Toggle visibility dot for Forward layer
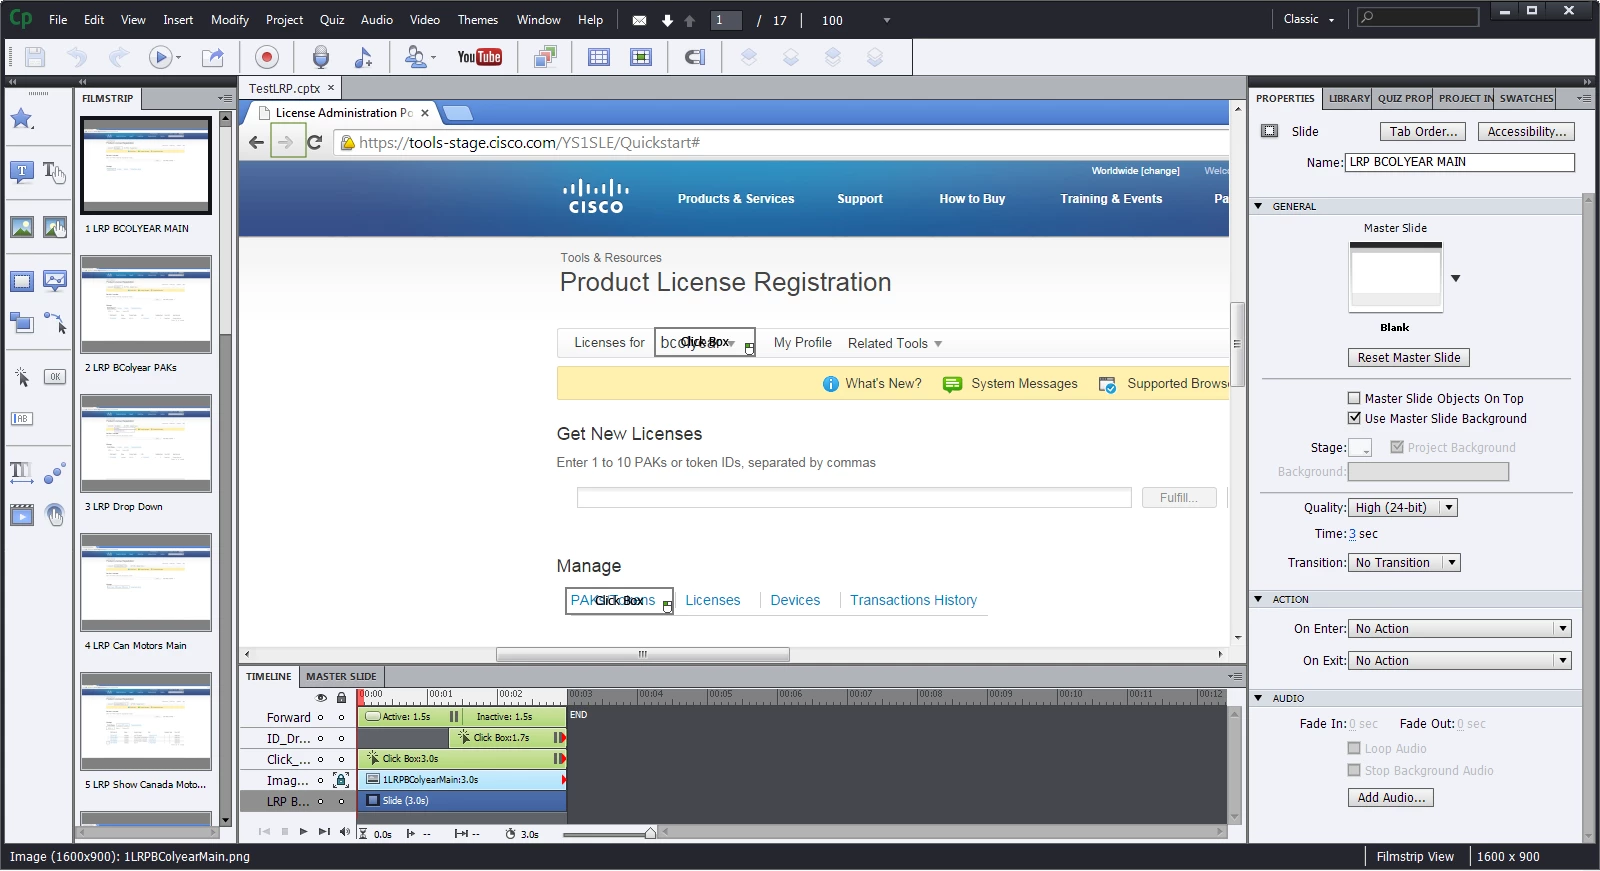Viewport: 1600px width, 871px height. coord(320,717)
